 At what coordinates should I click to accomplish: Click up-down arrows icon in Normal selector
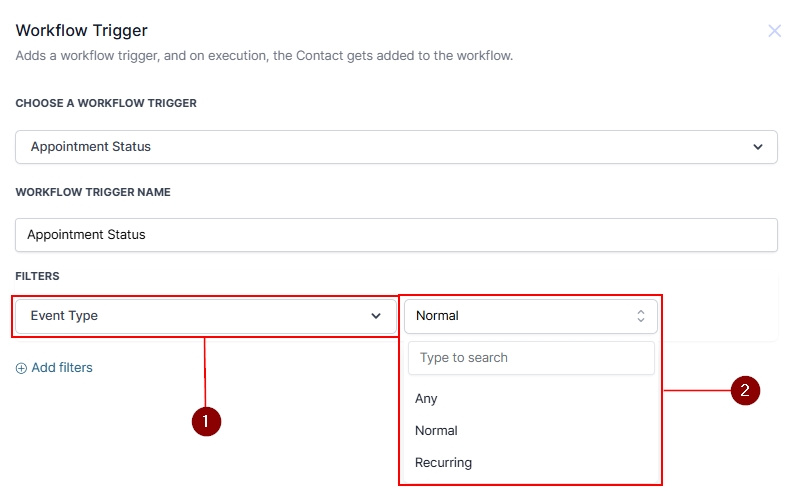[641, 316]
